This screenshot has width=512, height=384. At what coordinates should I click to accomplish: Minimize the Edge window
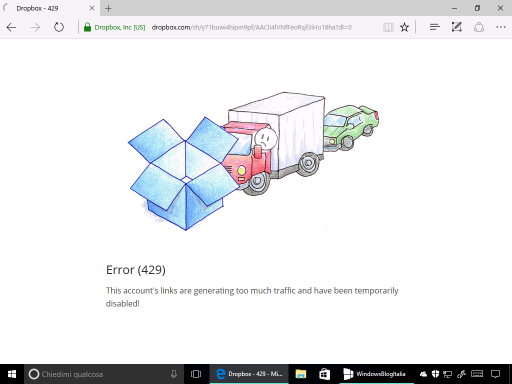[x=454, y=8]
